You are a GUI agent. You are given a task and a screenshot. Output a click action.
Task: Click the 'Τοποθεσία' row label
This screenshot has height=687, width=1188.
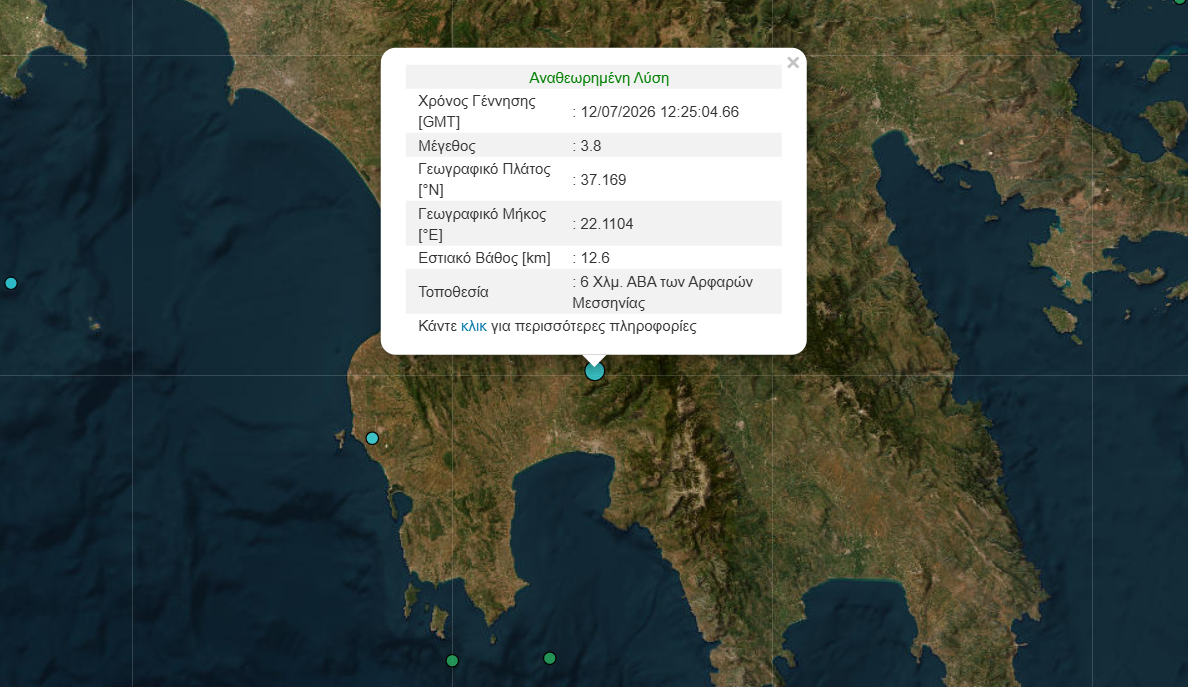(453, 292)
